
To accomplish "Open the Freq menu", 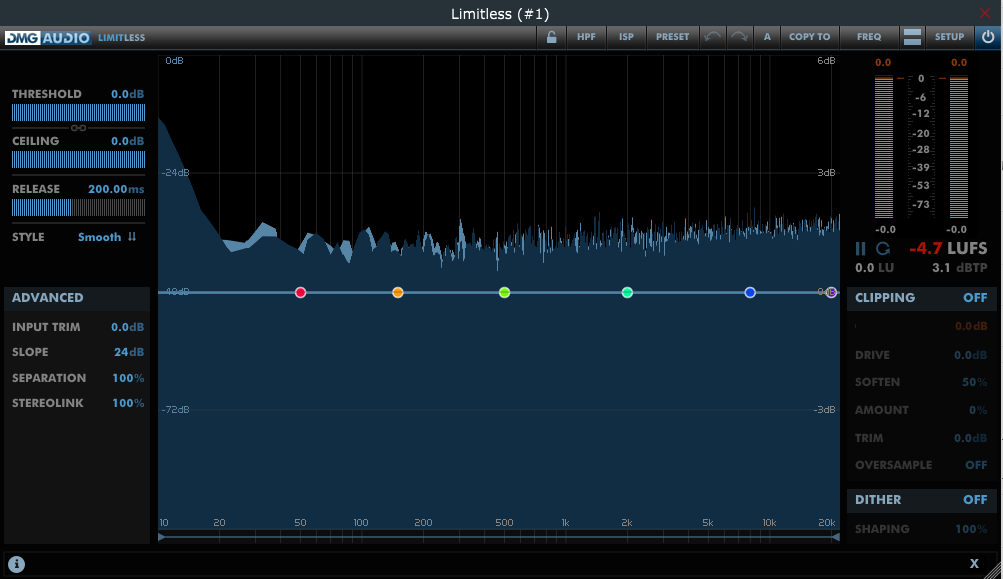I will click(x=869, y=37).
